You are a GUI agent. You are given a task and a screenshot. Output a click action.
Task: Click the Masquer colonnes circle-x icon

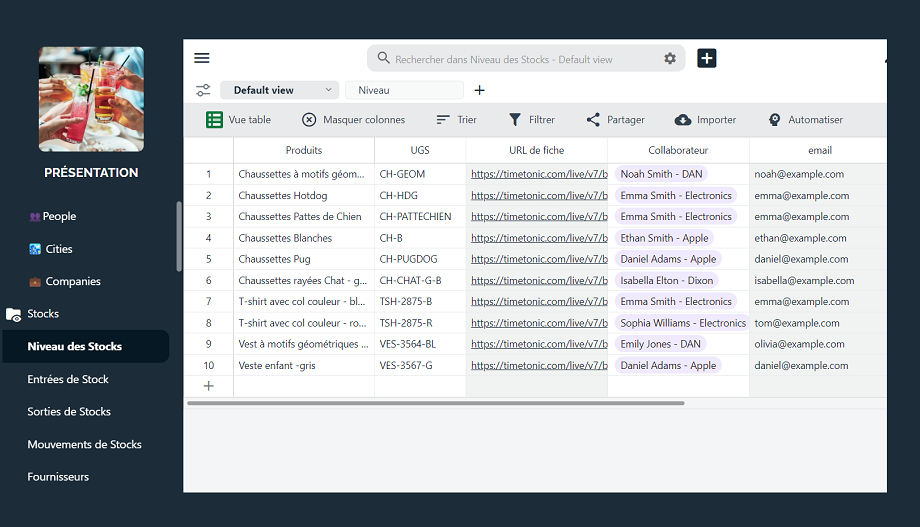point(309,120)
